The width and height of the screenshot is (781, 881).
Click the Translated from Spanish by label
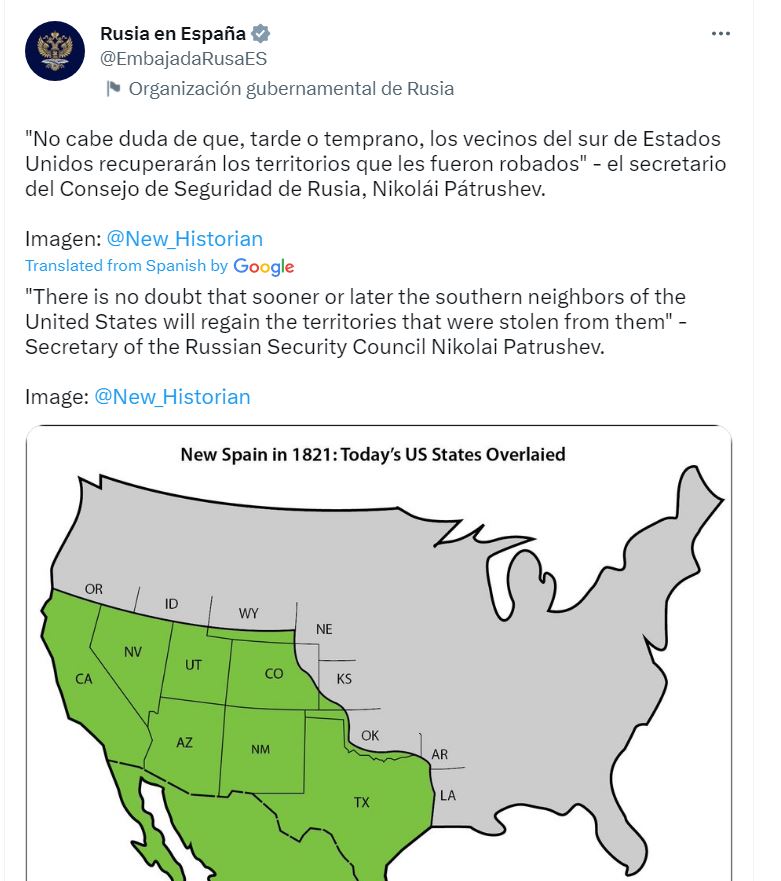pyautogui.click(x=126, y=265)
